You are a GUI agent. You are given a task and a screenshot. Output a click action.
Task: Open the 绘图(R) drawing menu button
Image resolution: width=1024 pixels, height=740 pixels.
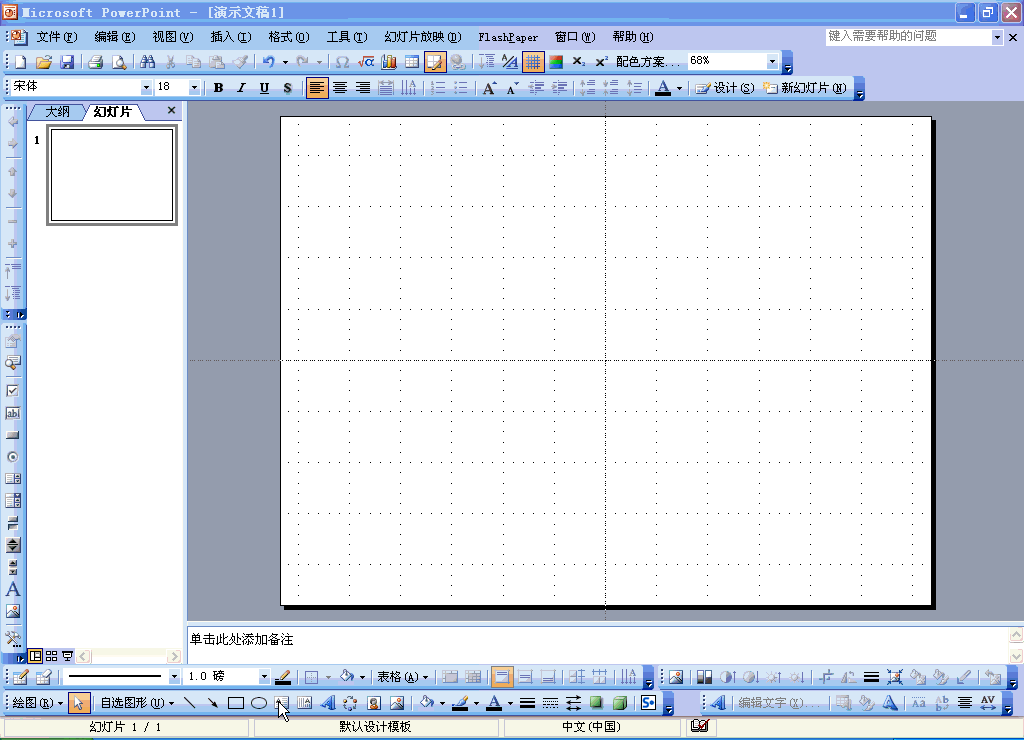click(38, 703)
